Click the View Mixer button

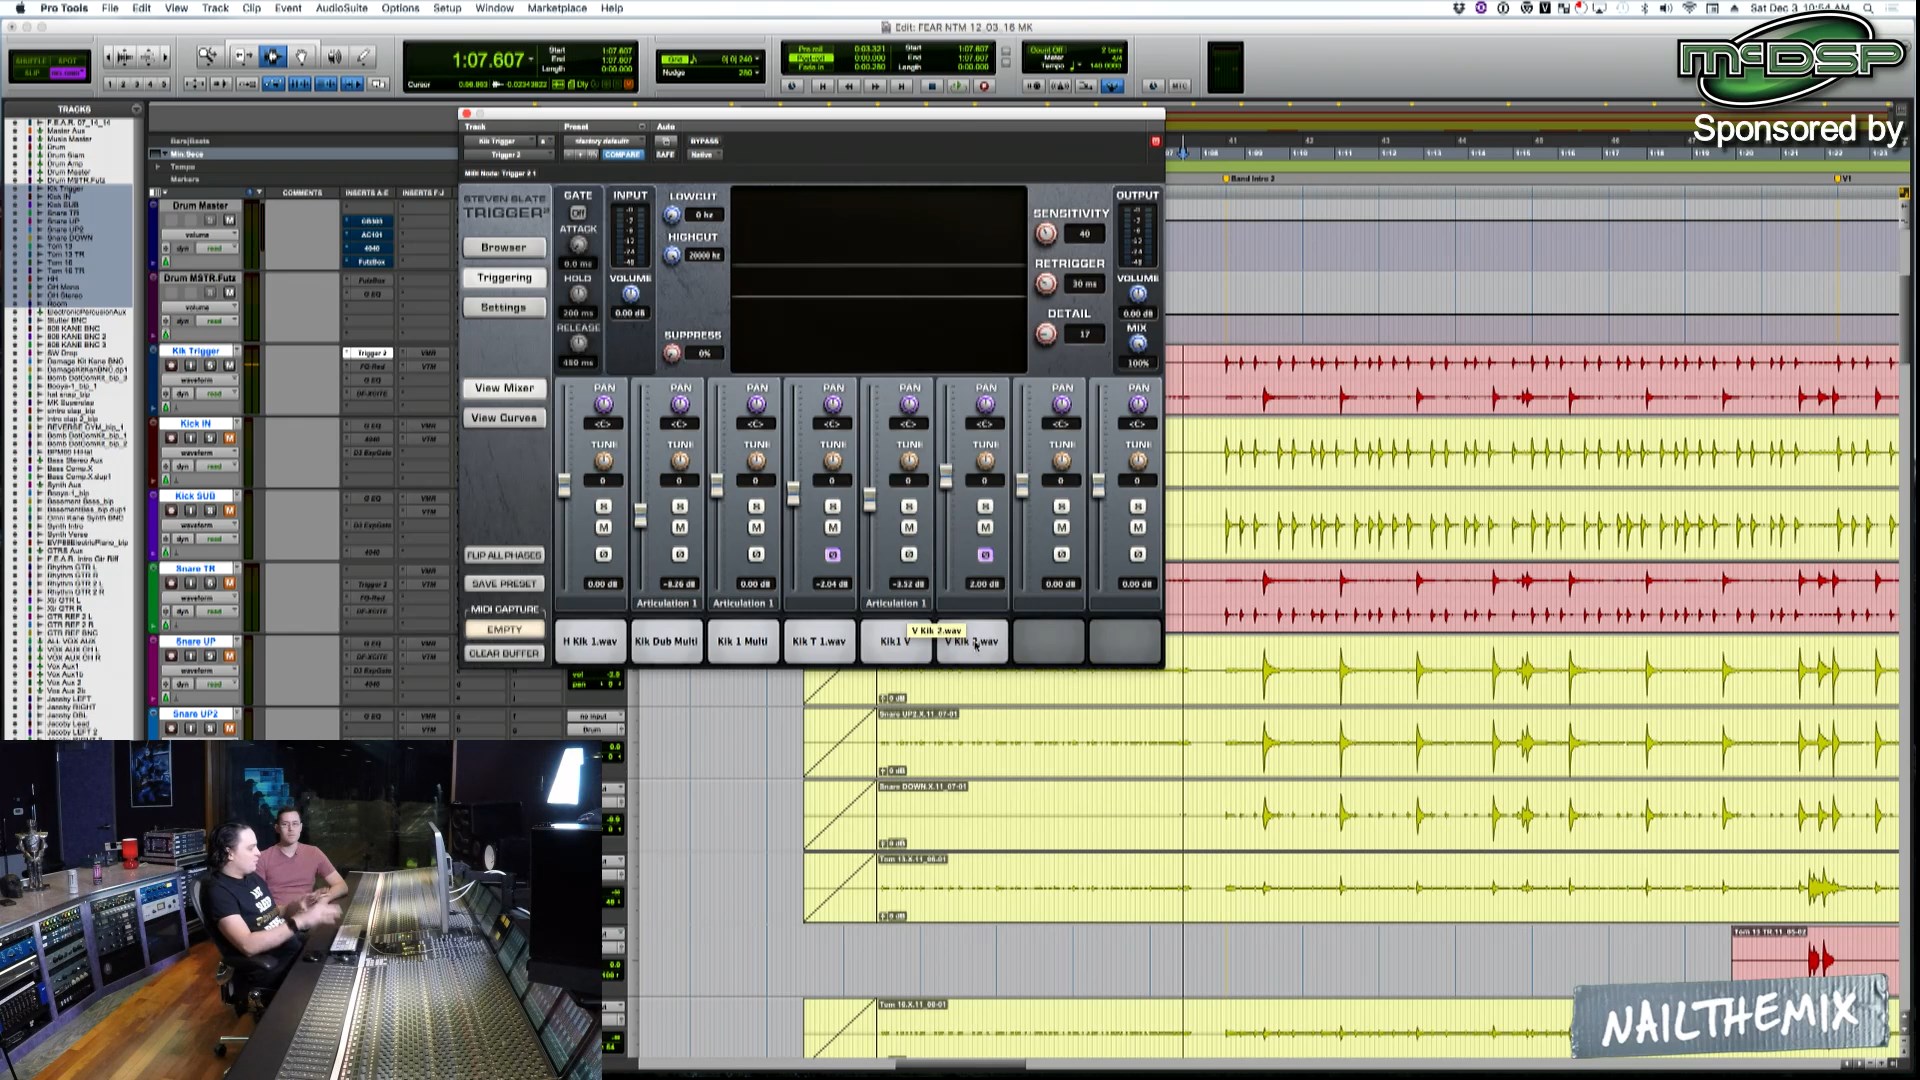coord(504,388)
